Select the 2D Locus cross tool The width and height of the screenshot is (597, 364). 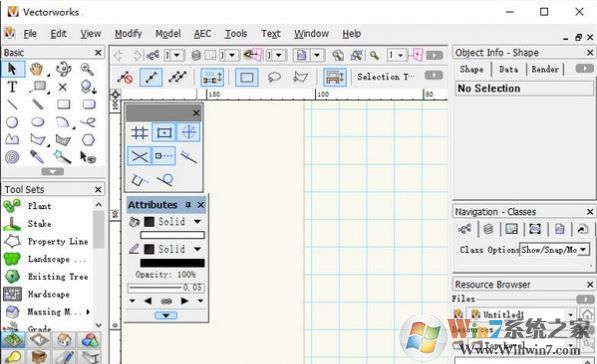[x=63, y=87]
